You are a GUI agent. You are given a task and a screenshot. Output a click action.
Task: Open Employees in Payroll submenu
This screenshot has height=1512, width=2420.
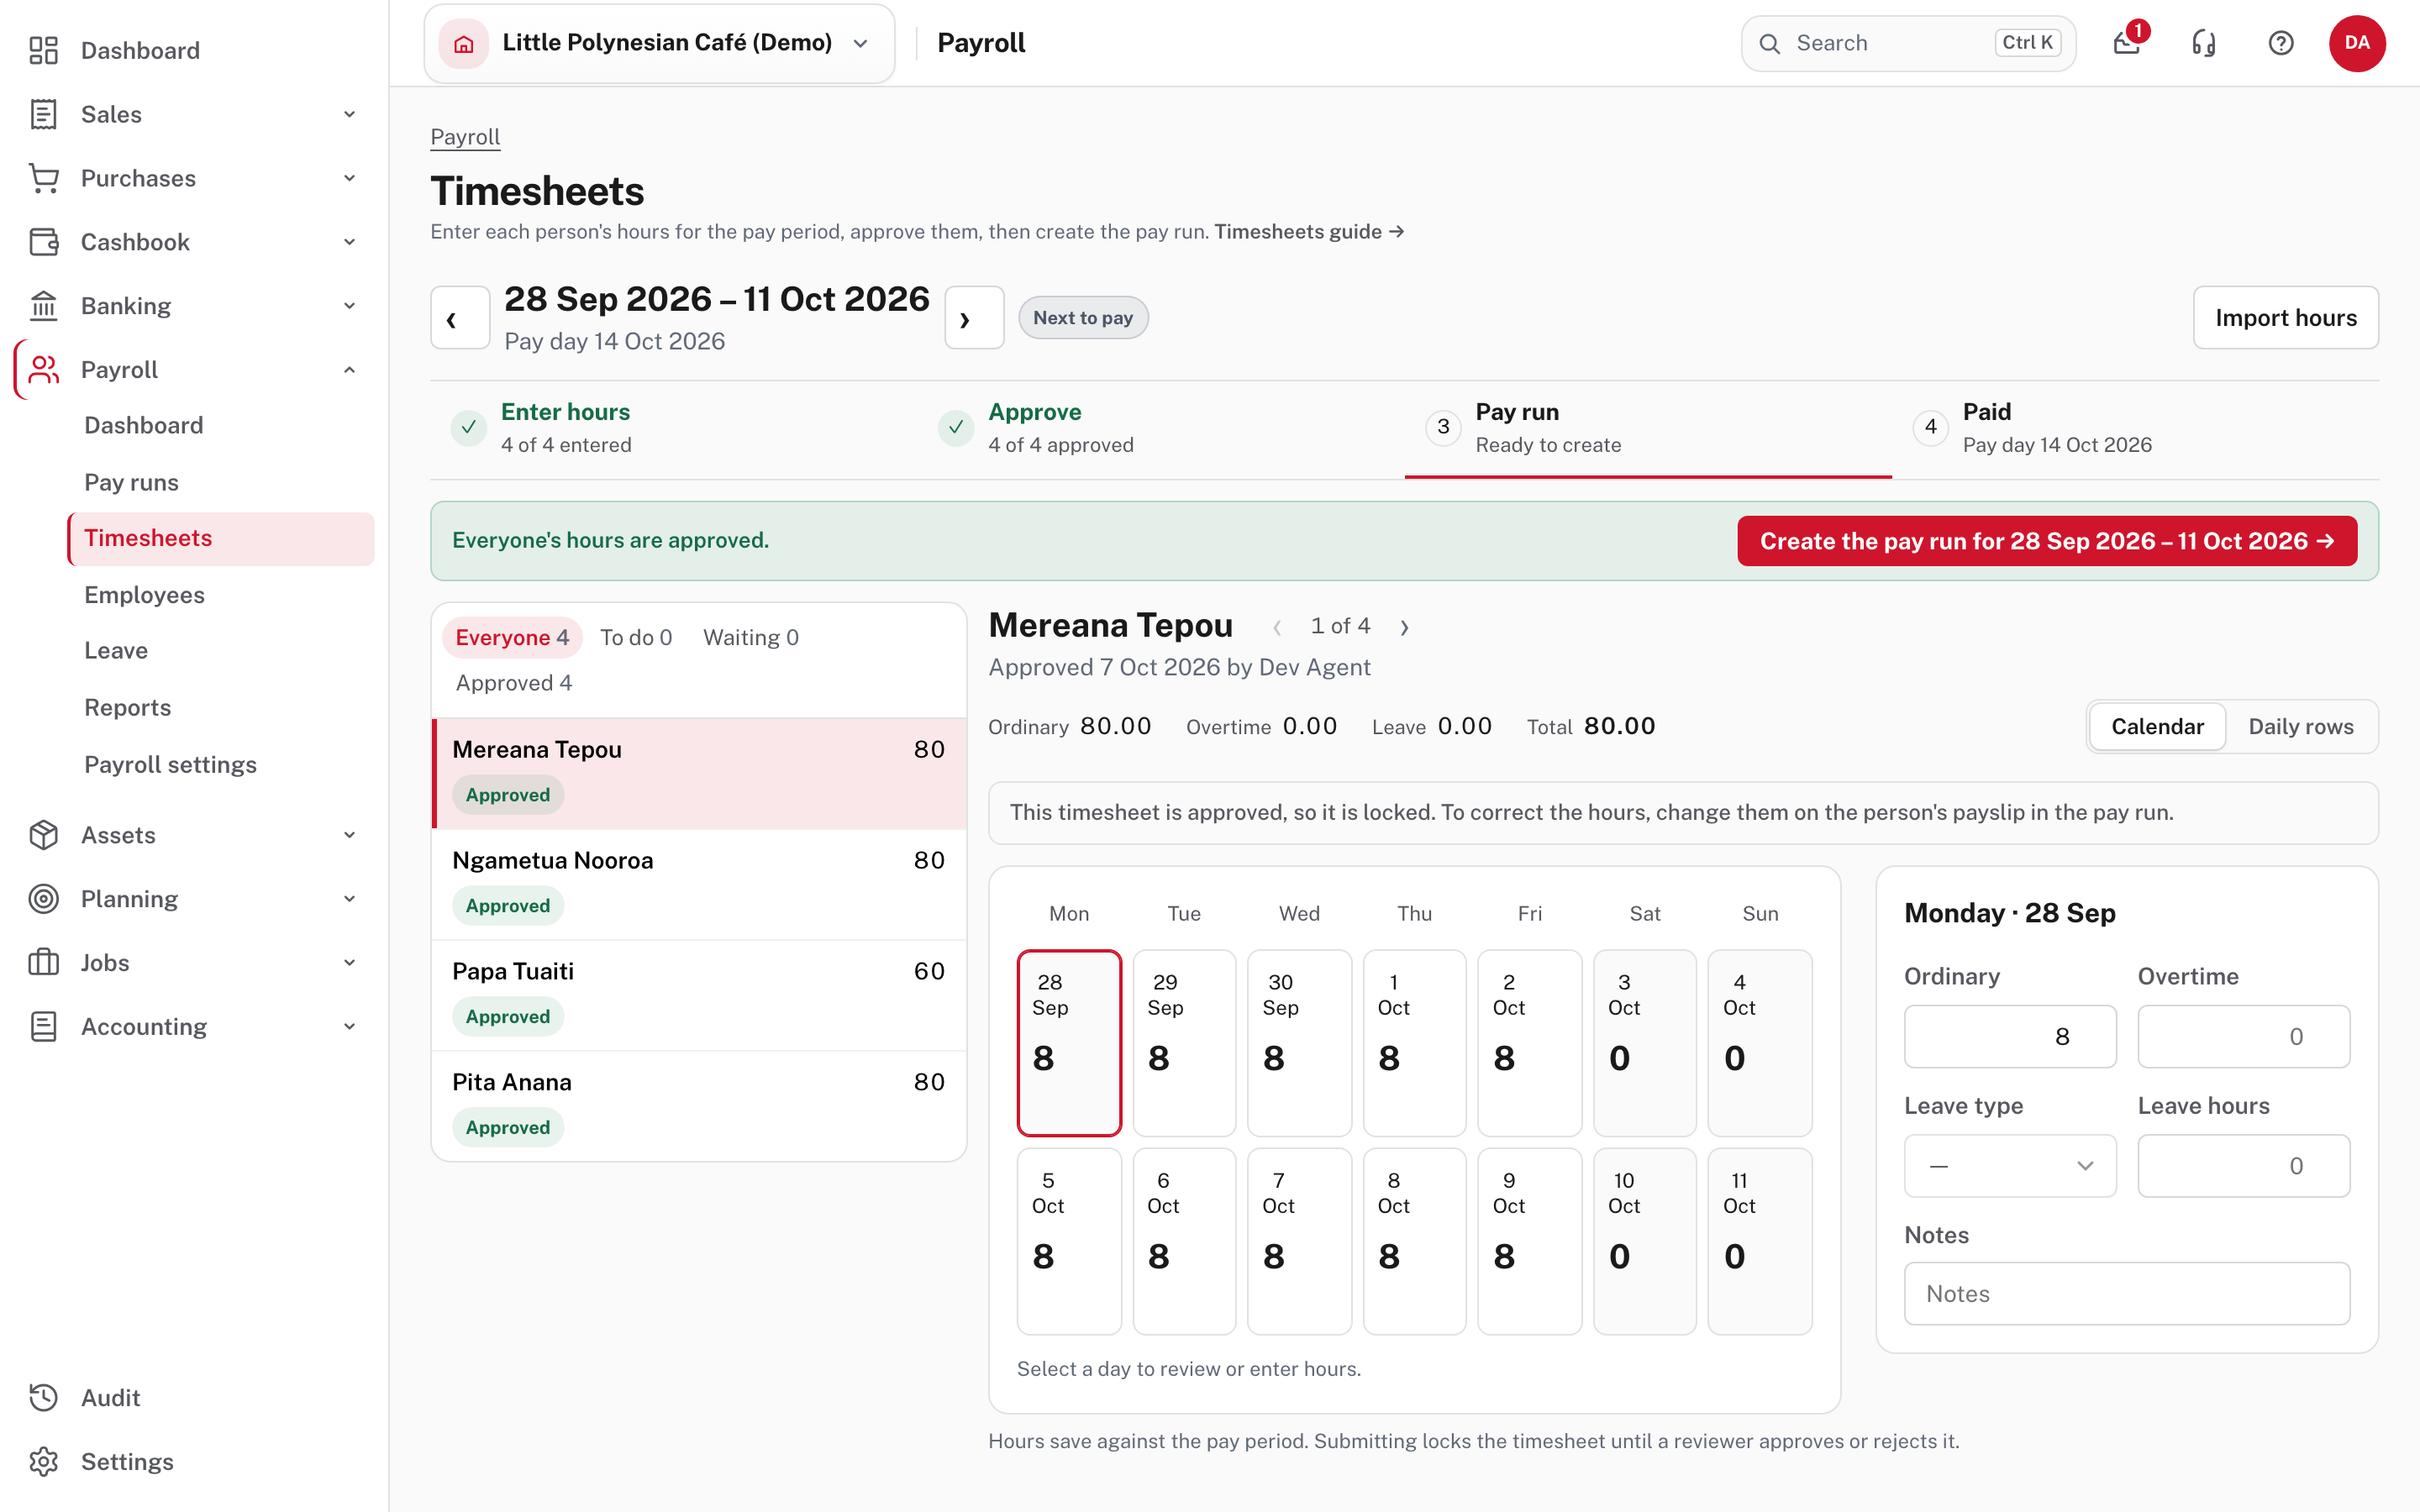[144, 595]
